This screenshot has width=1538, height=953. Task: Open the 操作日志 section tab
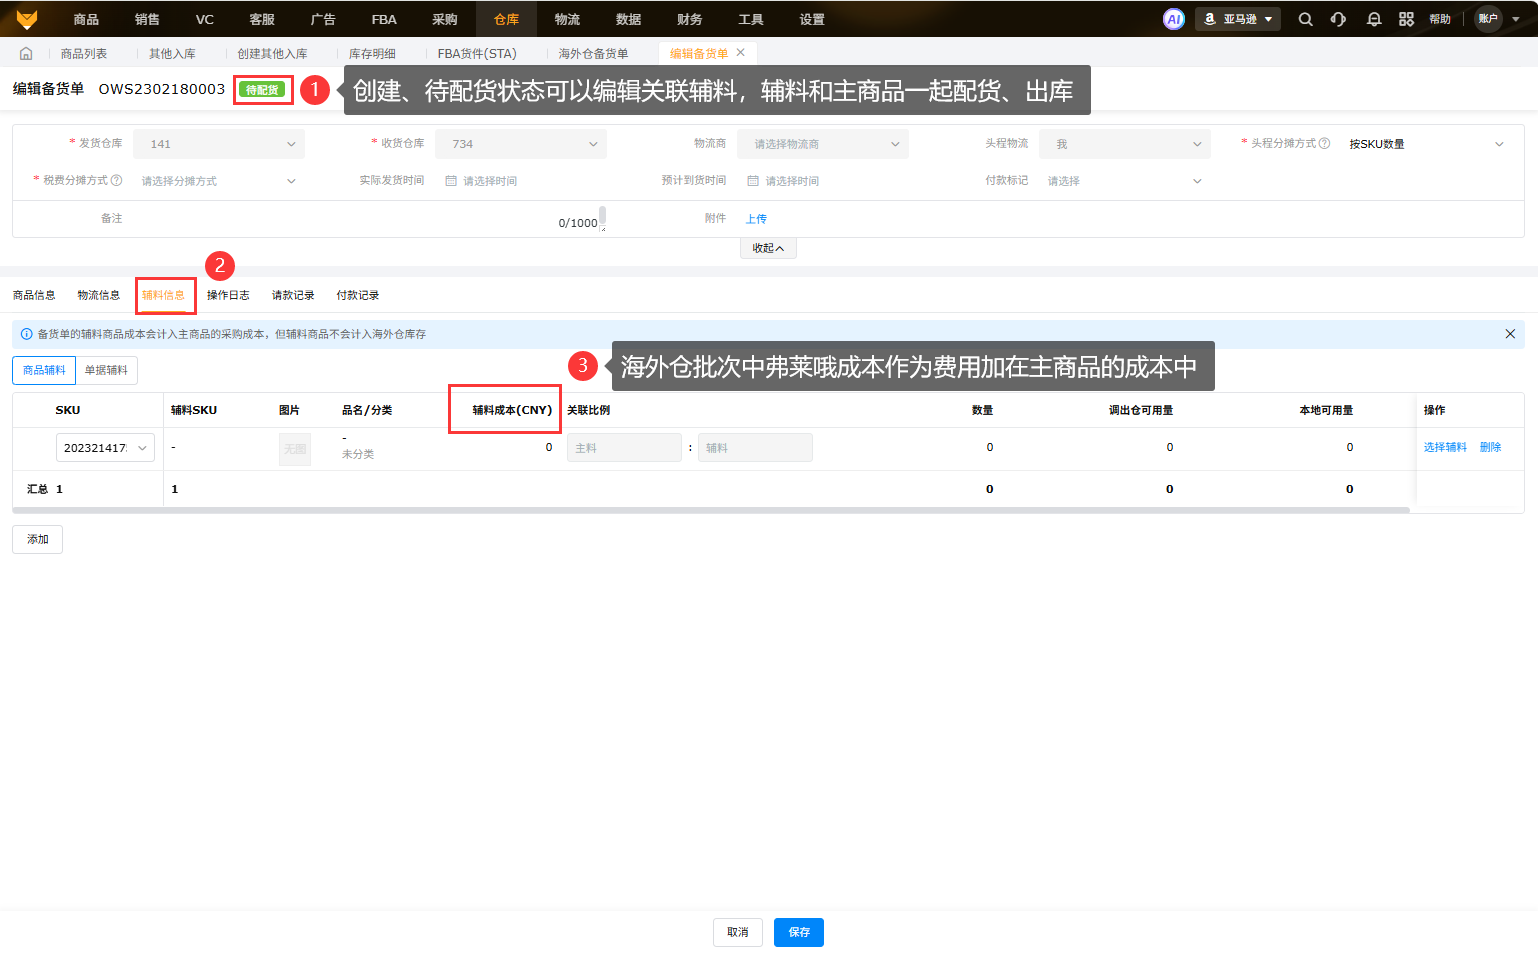(228, 295)
